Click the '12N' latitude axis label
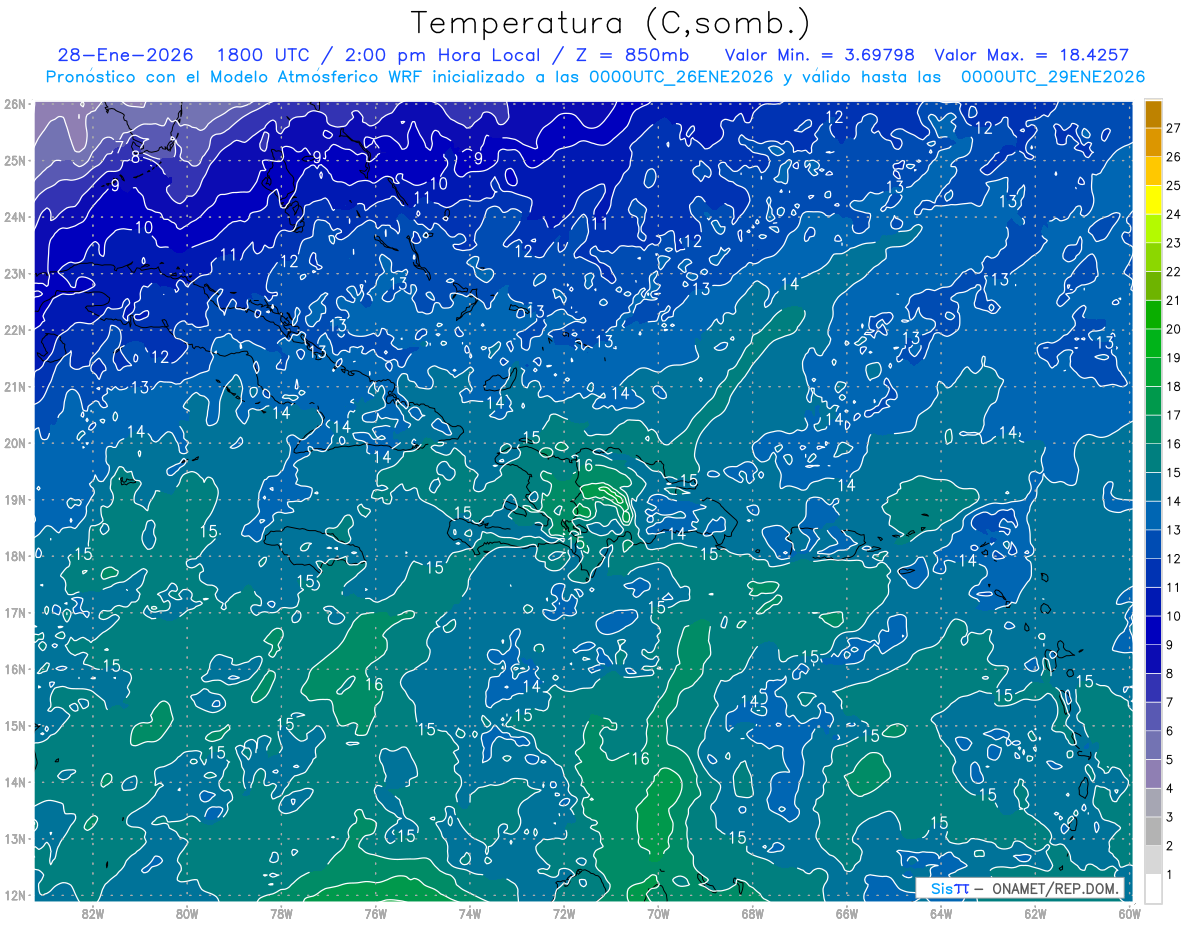1200x927 pixels. click(x=15, y=895)
